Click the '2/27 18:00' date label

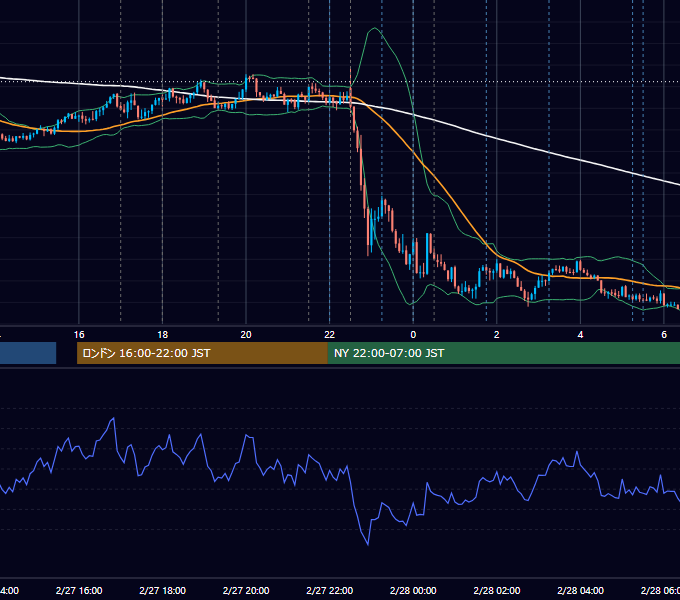coord(163,590)
